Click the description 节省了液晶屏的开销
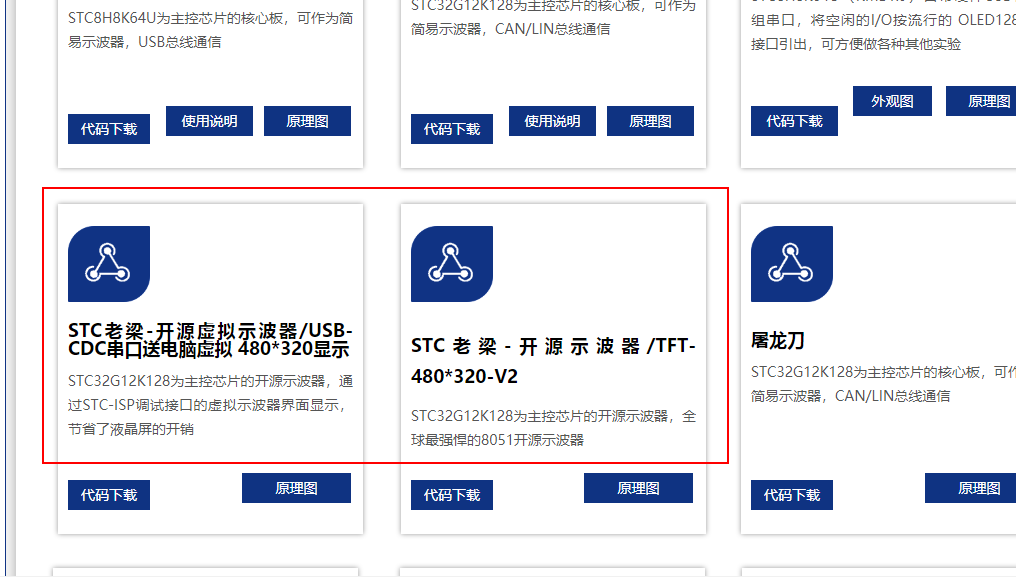Screen dimensions: 1016x577 [x=131, y=429]
